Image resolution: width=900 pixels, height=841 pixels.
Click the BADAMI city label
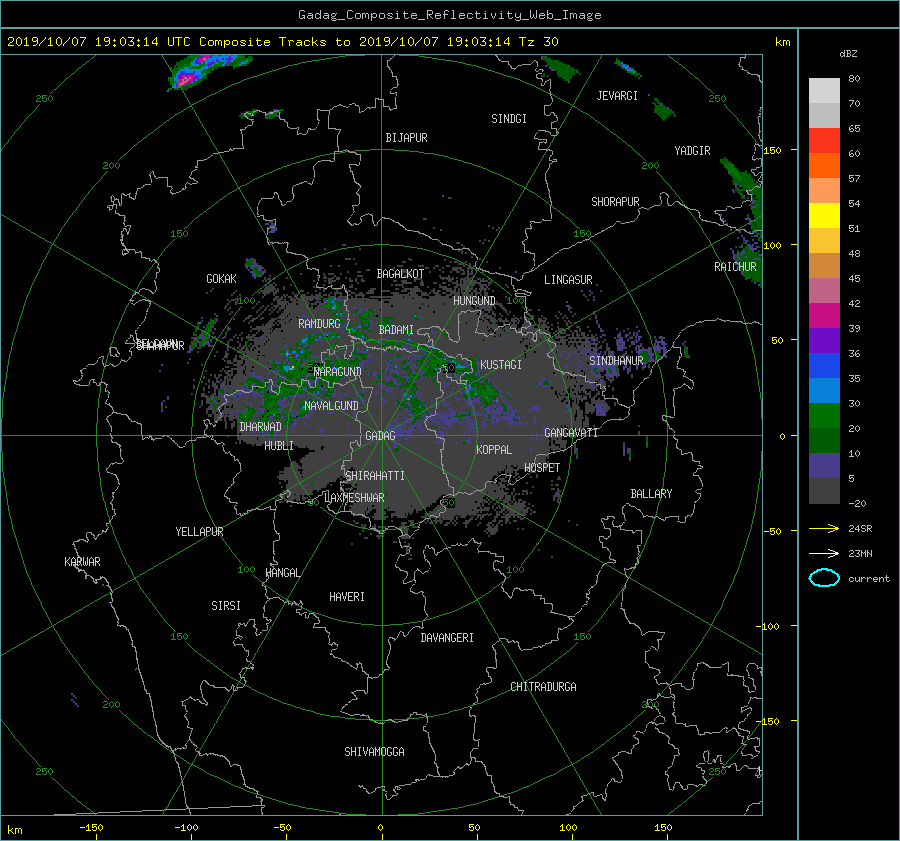(x=396, y=330)
